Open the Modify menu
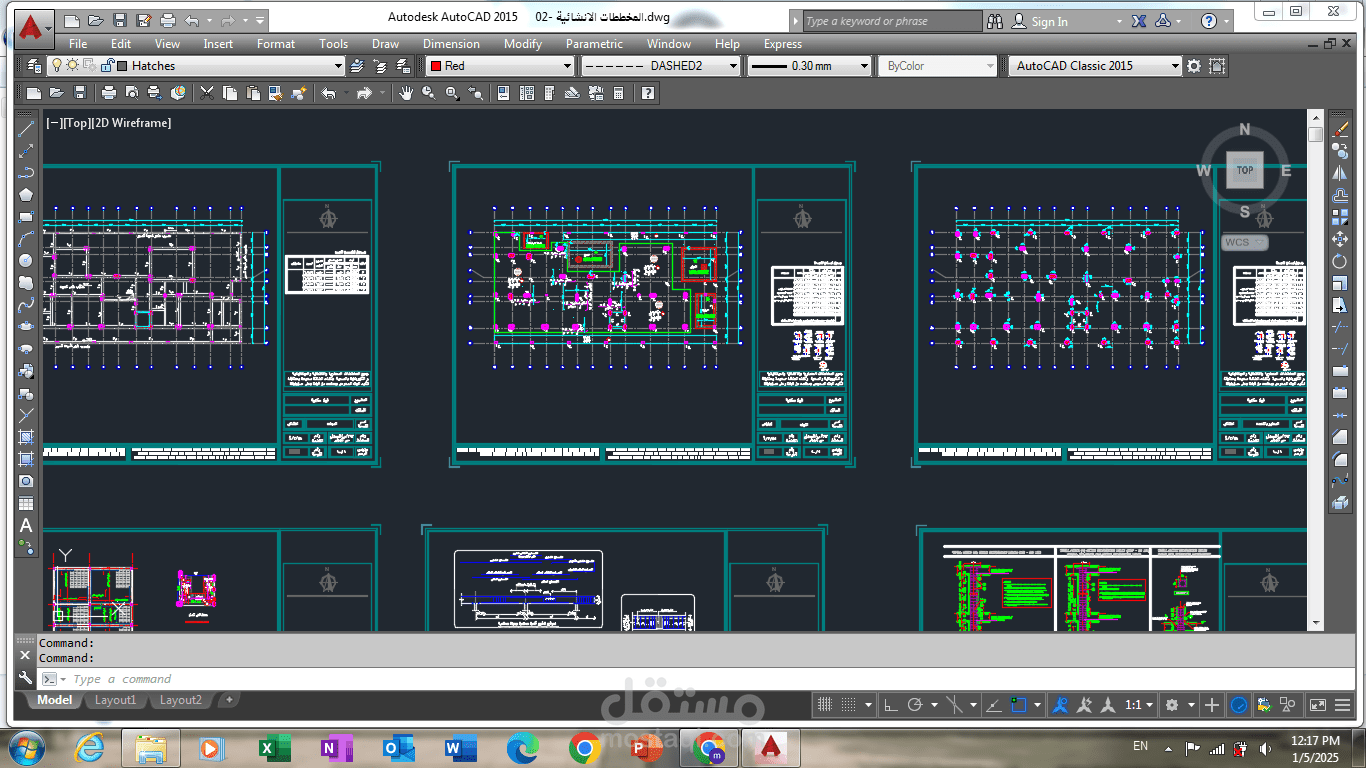1366x768 pixels. coord(523,44)
